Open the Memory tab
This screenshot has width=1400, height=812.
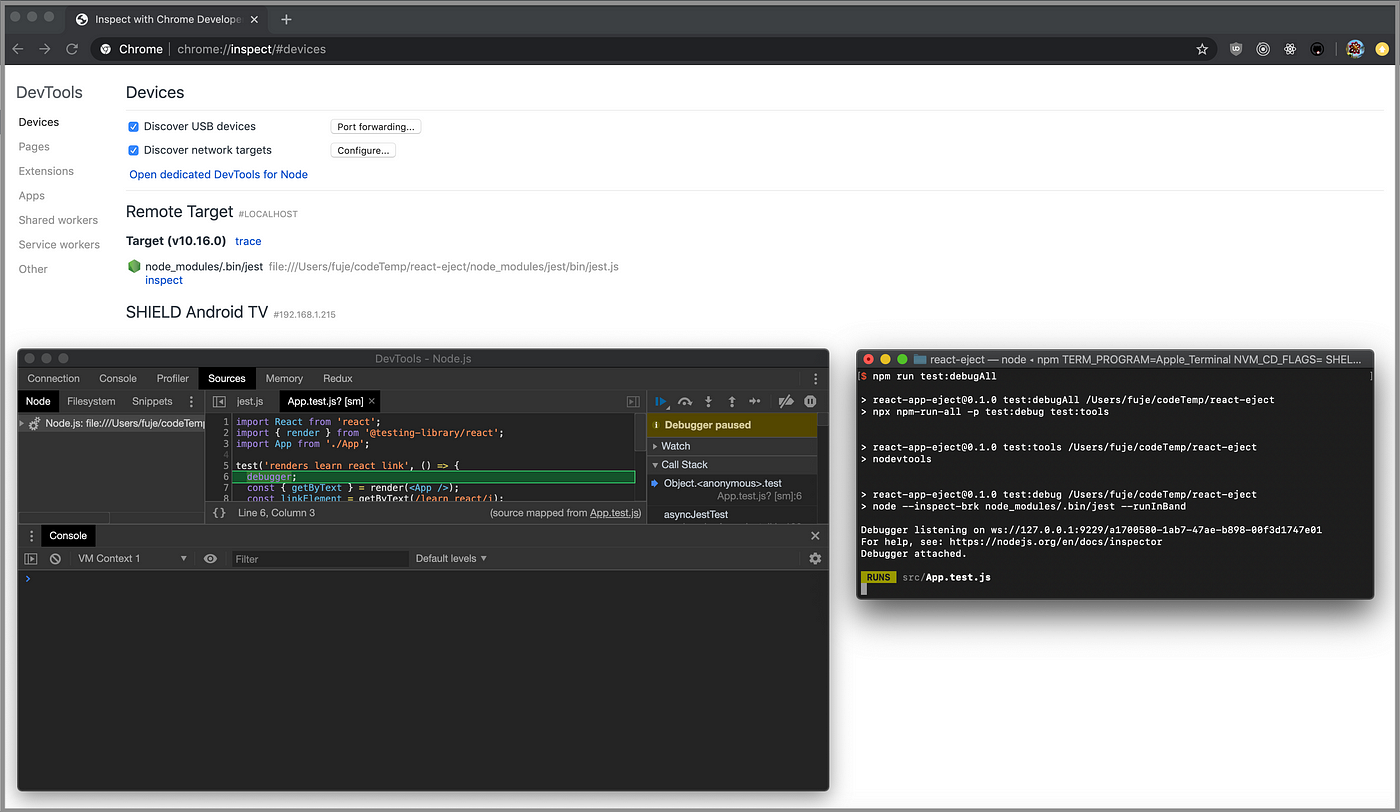(x=284, y=379)
